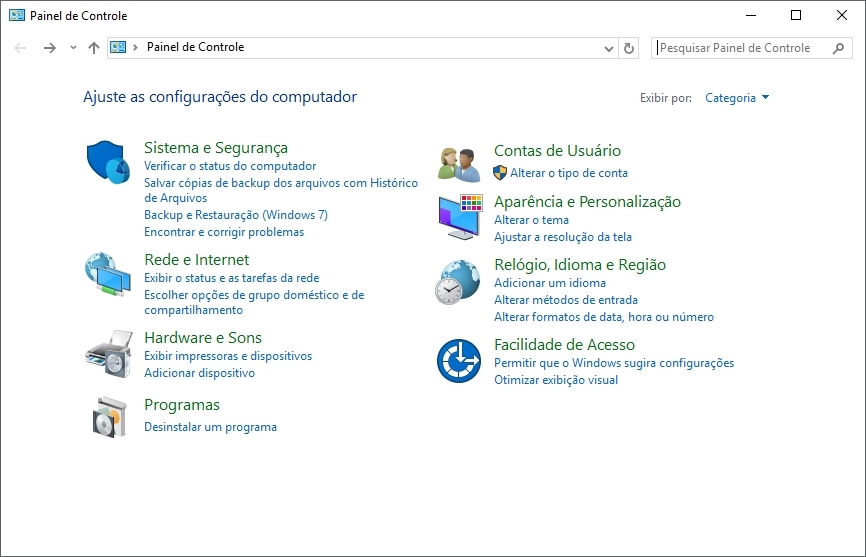The height and width of the screenshot is (557, 866).
Task: Click the search magnifier icon
Action: pyautogui.click(x=838, y=48)
